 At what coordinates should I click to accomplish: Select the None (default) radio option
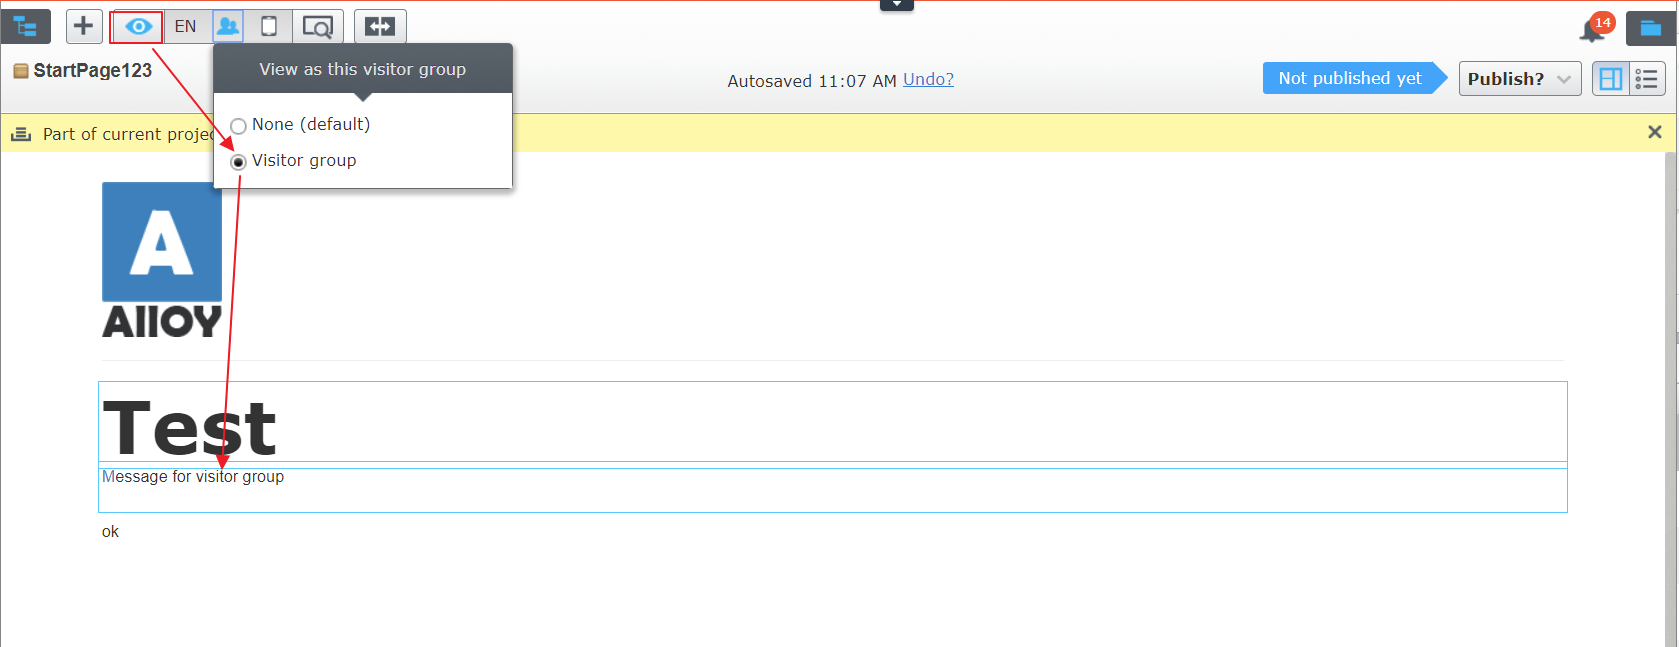point(238,126)
